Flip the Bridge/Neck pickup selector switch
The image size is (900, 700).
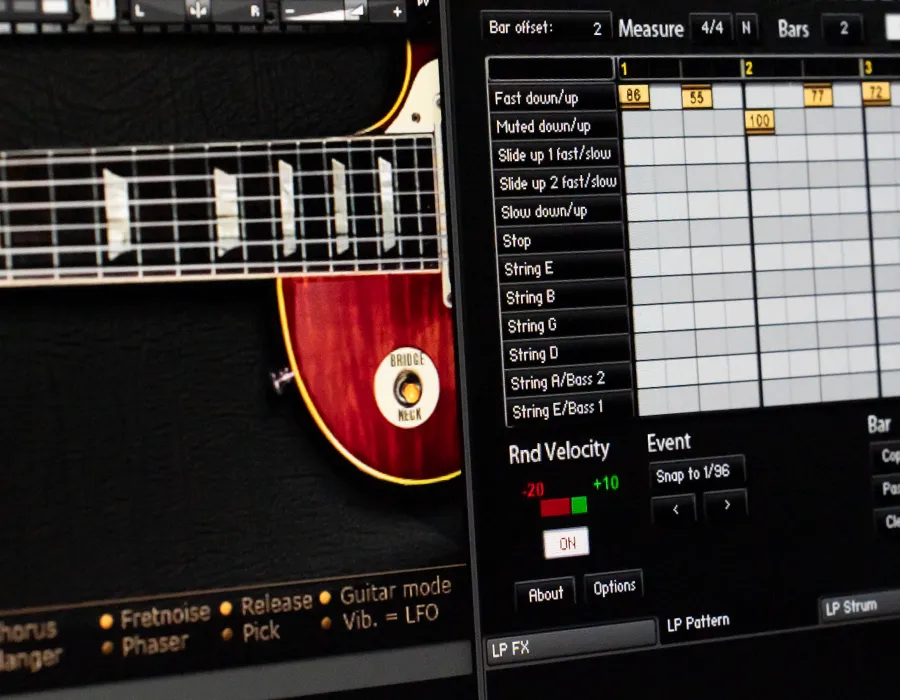(x=407, y=388)
